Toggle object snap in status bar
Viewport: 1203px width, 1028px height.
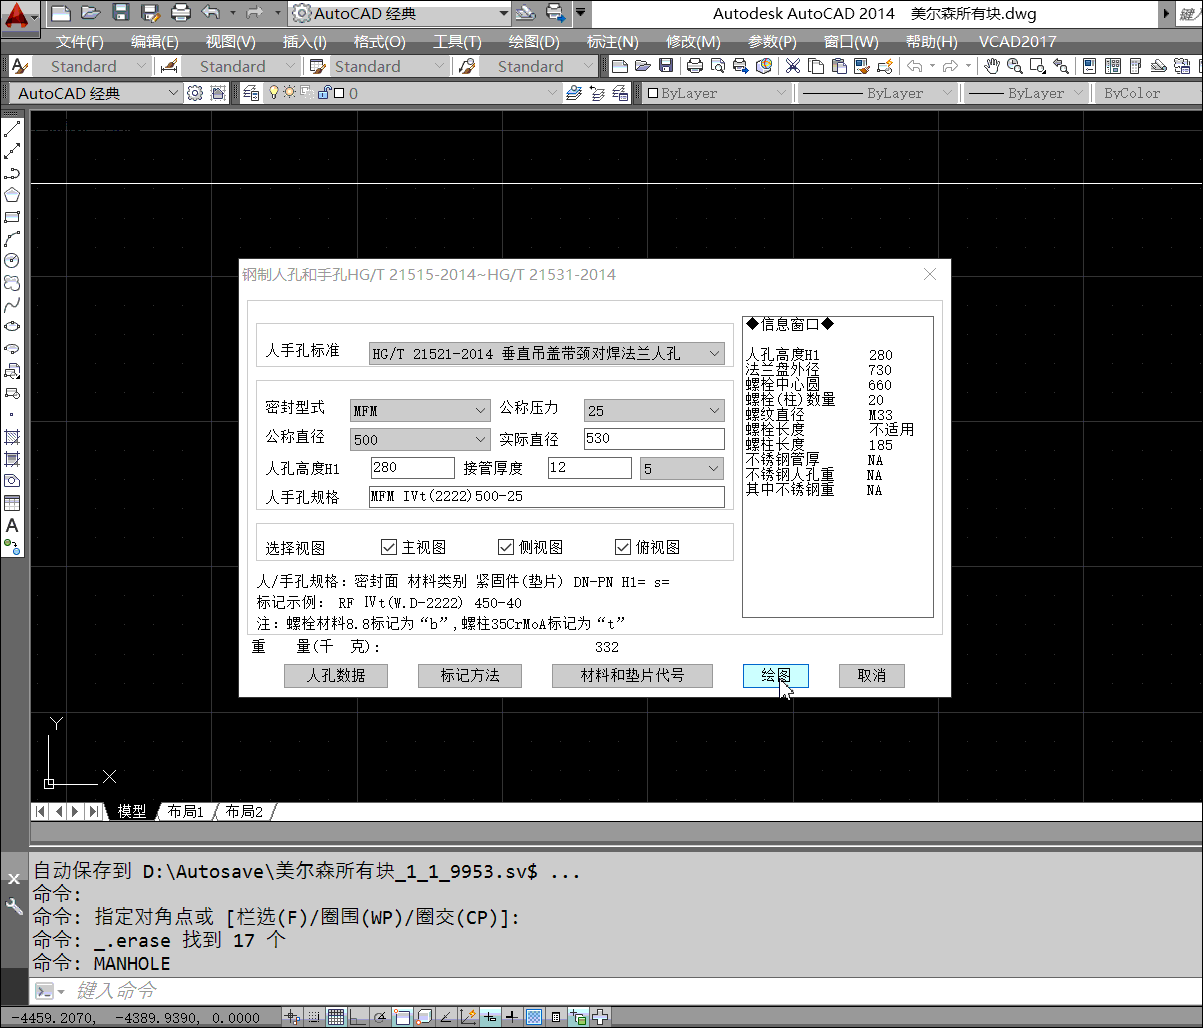pos(403,1017)
